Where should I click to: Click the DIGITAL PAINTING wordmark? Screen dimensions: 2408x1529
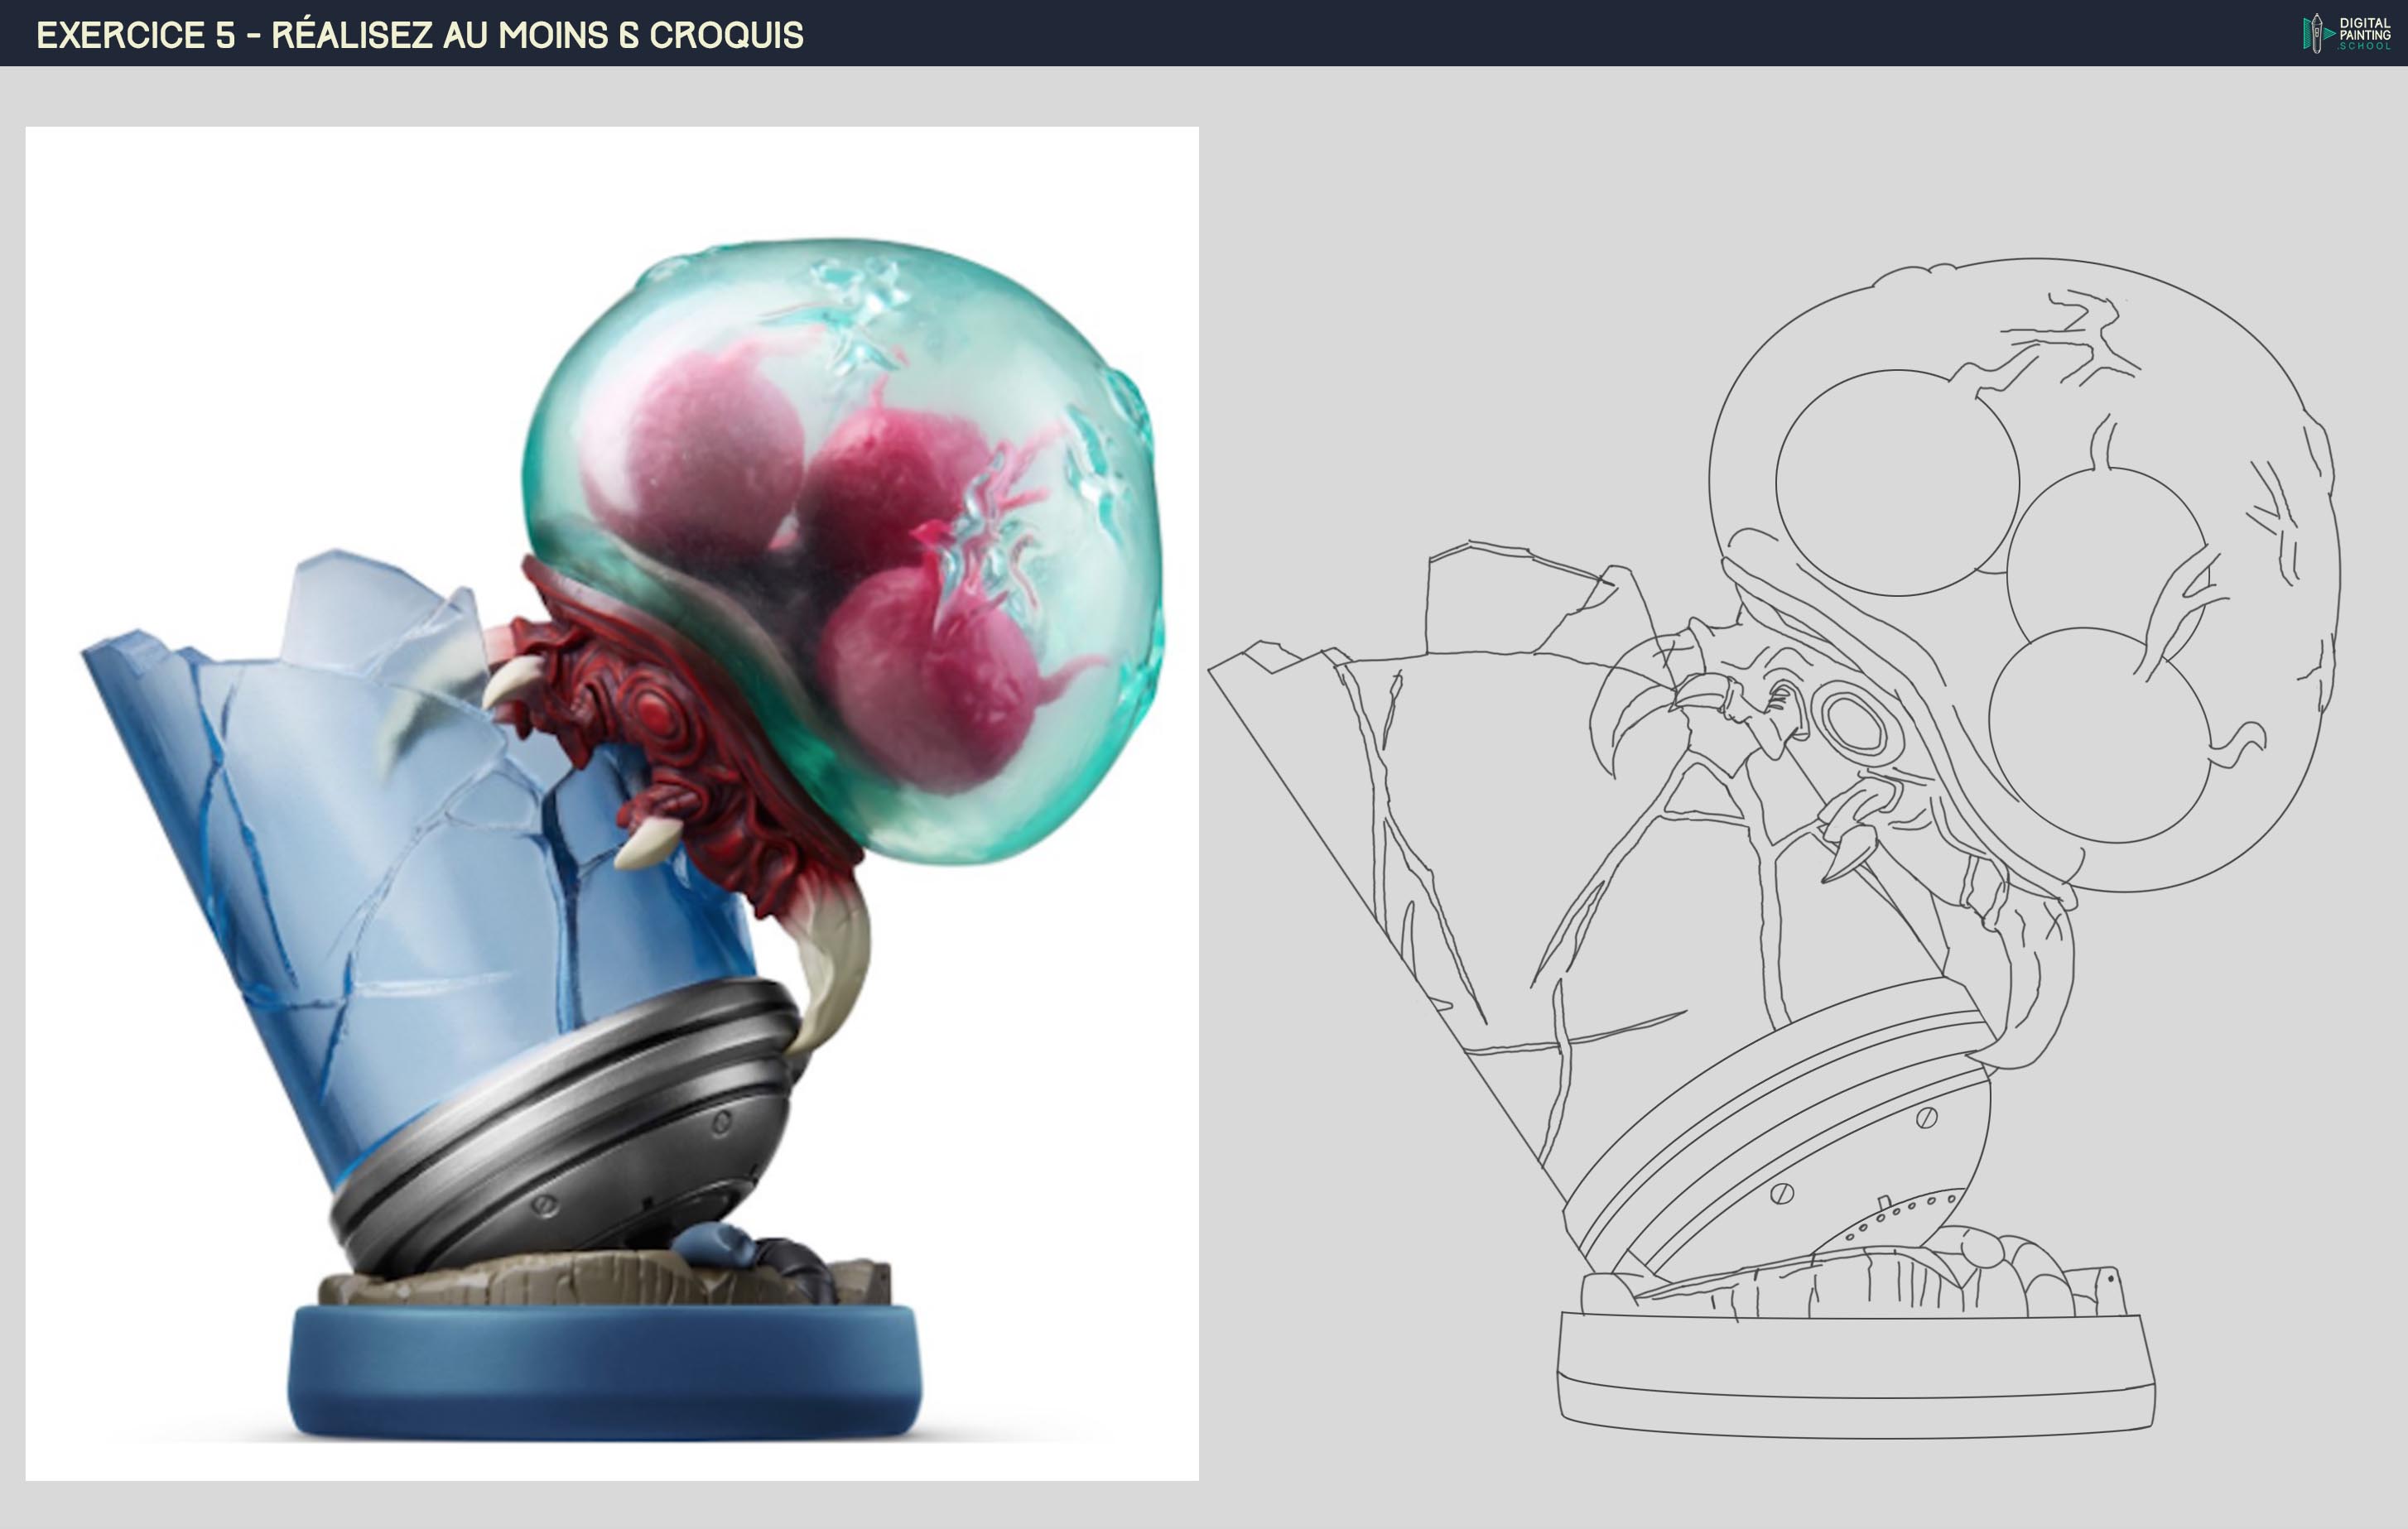[2366, 28]
